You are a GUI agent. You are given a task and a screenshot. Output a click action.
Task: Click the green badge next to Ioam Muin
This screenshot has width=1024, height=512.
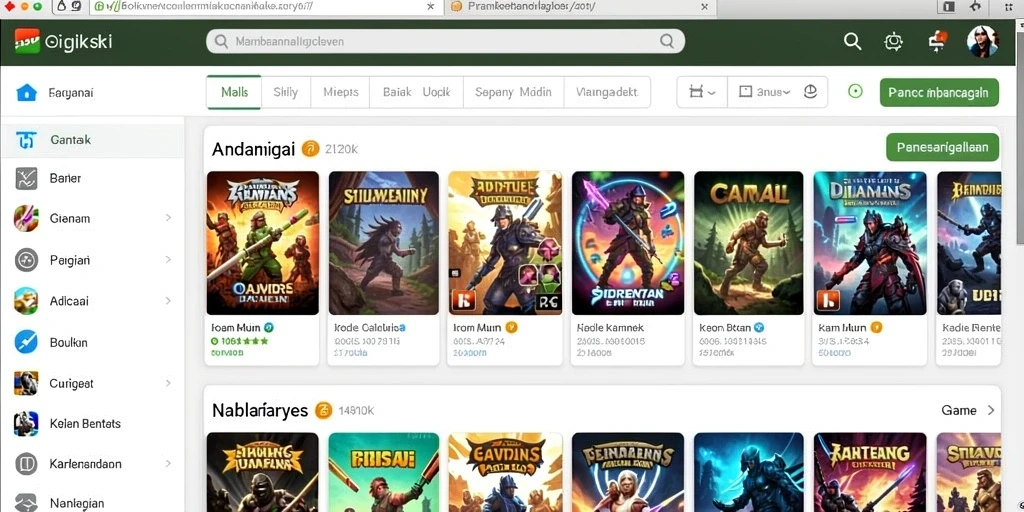(268, 327)
